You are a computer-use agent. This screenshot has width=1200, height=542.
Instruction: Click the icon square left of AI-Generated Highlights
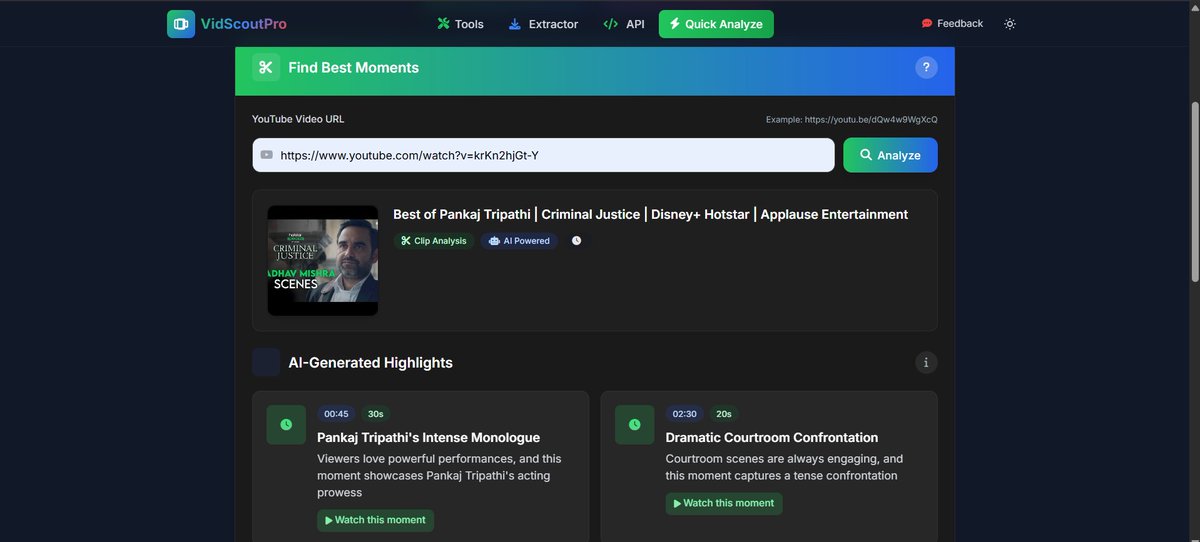tap(266, 362)
